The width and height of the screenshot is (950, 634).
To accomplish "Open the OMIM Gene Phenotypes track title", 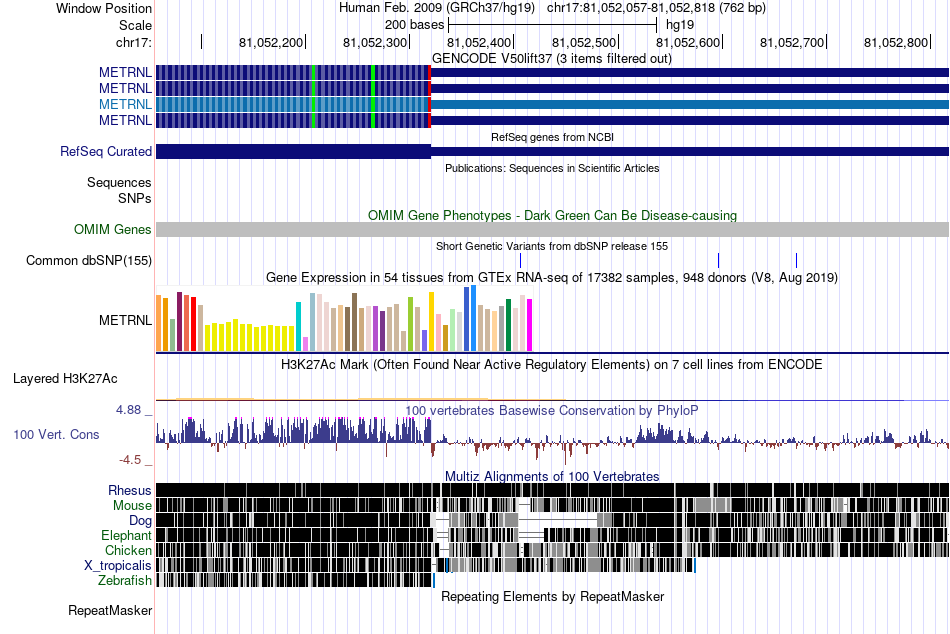I will point(552,215).
